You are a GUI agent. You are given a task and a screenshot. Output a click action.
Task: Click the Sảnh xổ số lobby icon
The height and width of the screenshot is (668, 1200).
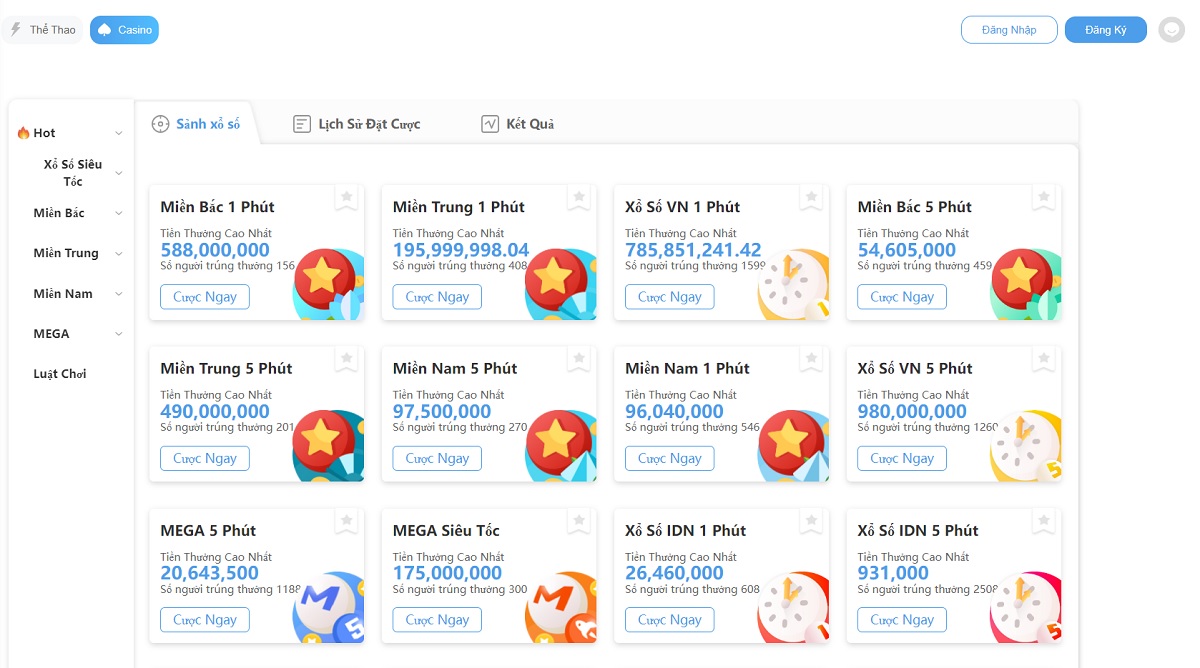tap(160, 124)
